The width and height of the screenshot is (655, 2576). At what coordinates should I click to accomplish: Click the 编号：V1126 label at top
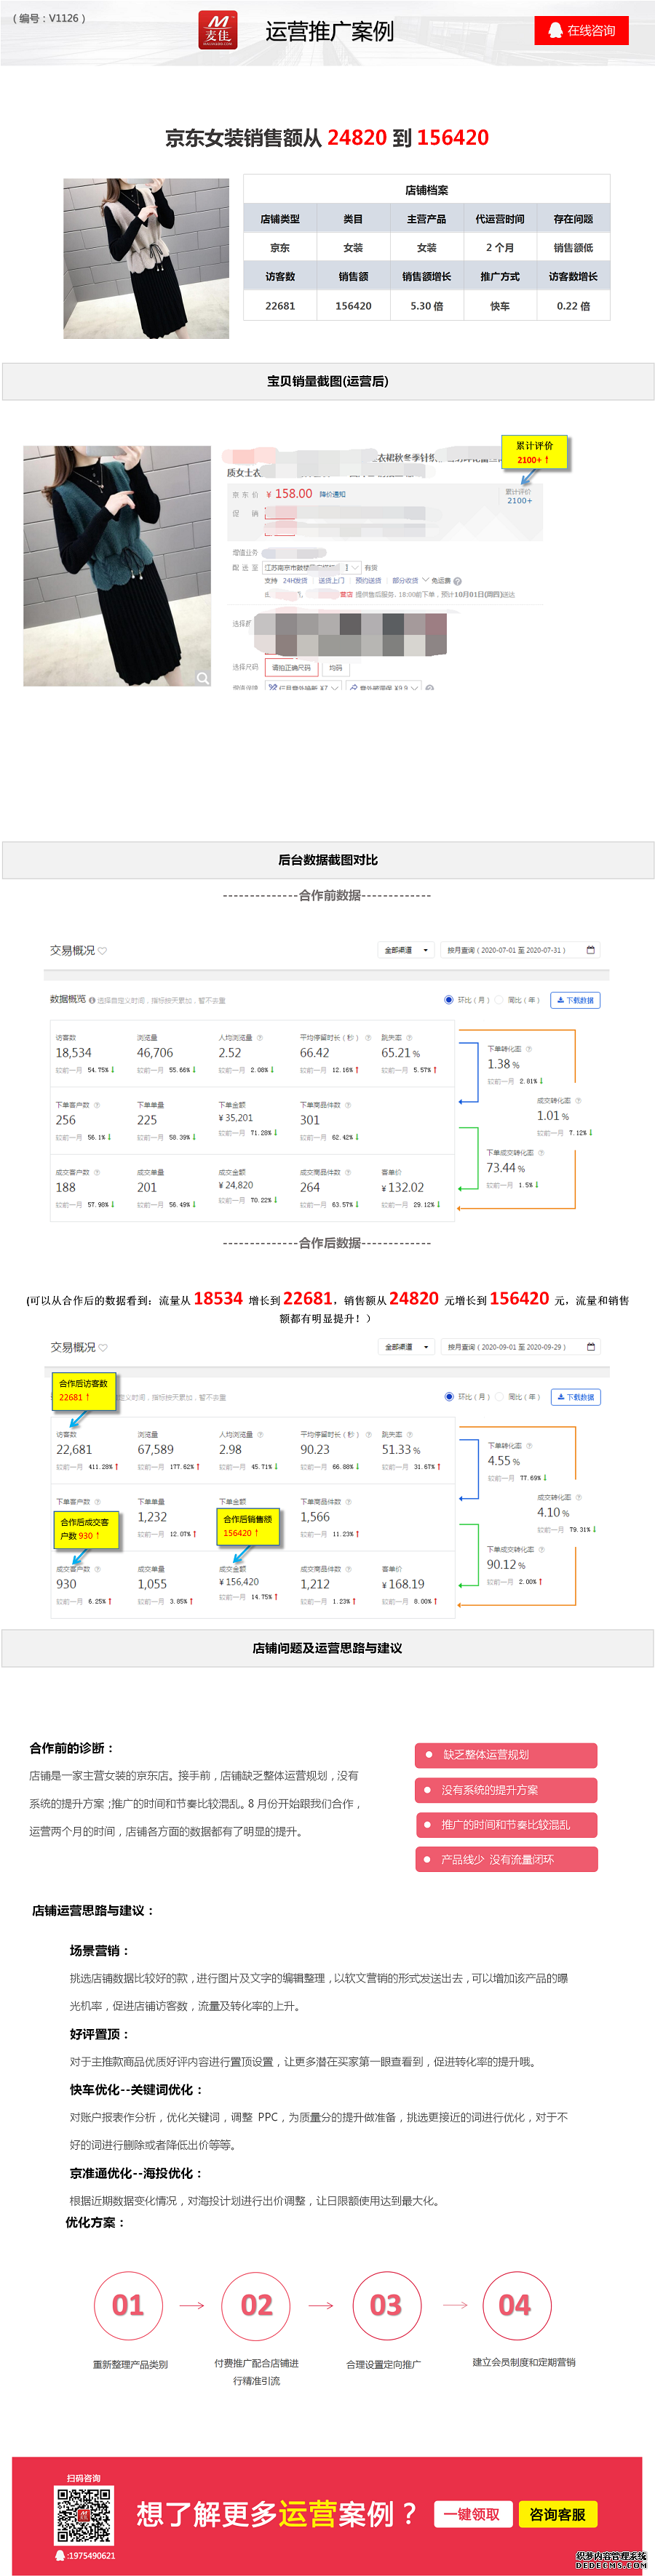pyautogui.click(x=50, y=18)
